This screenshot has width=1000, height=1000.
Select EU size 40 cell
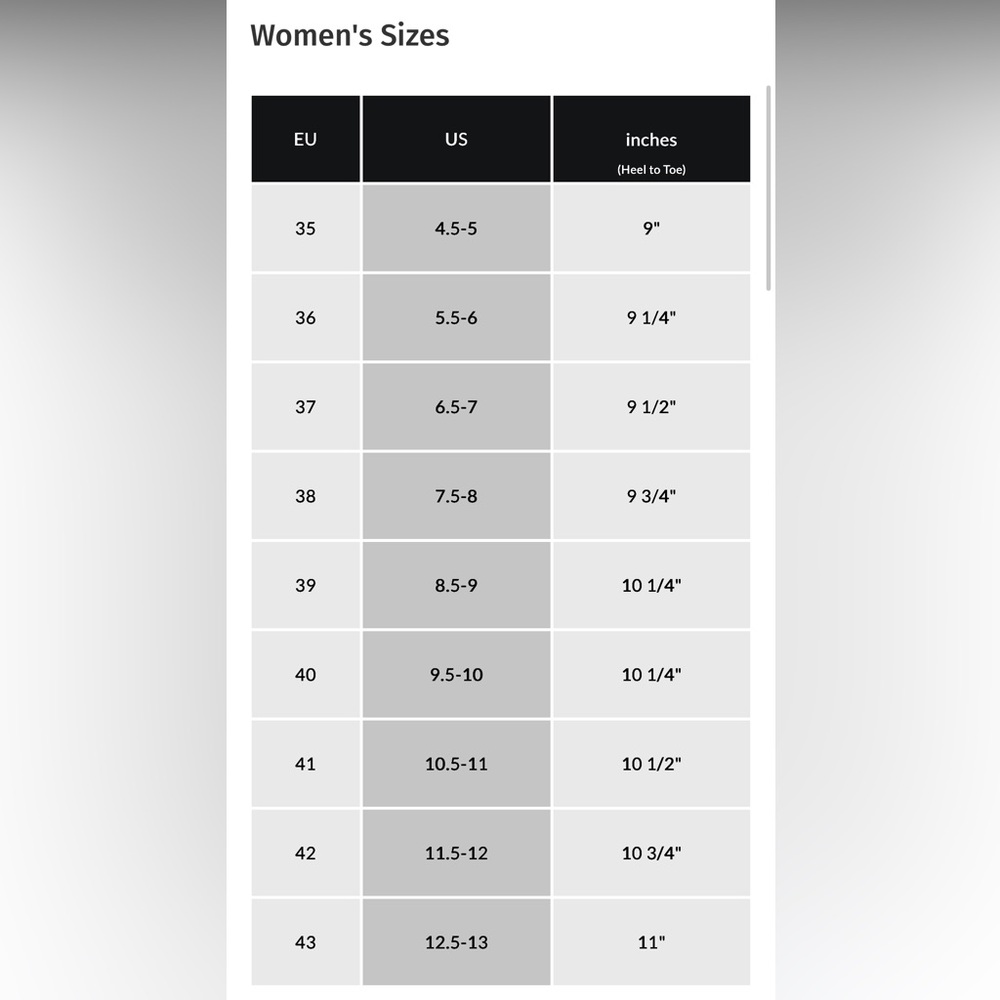pyautogui.click(x=305, y=675)
